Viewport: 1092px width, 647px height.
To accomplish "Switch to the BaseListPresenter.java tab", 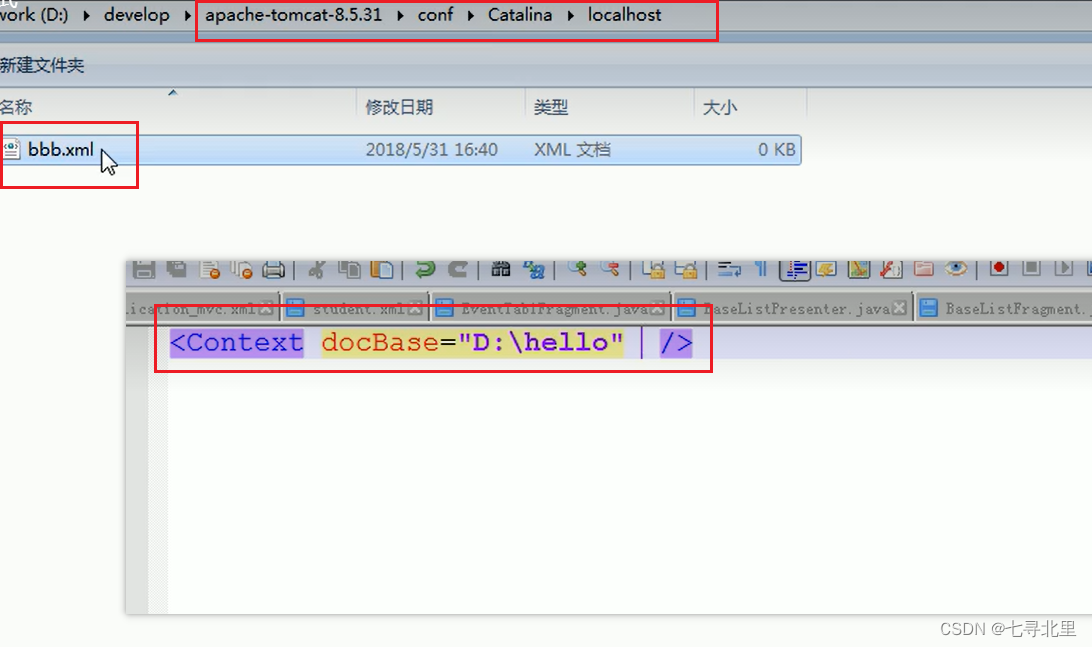I will tap(792, 309).
